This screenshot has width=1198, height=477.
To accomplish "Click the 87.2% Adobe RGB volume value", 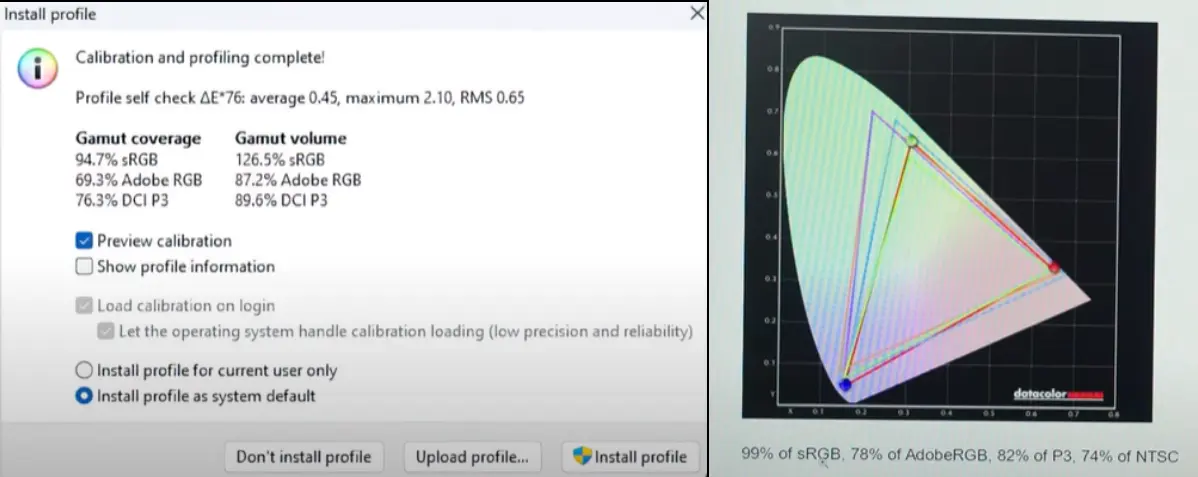I will click(x=298, y=180).
